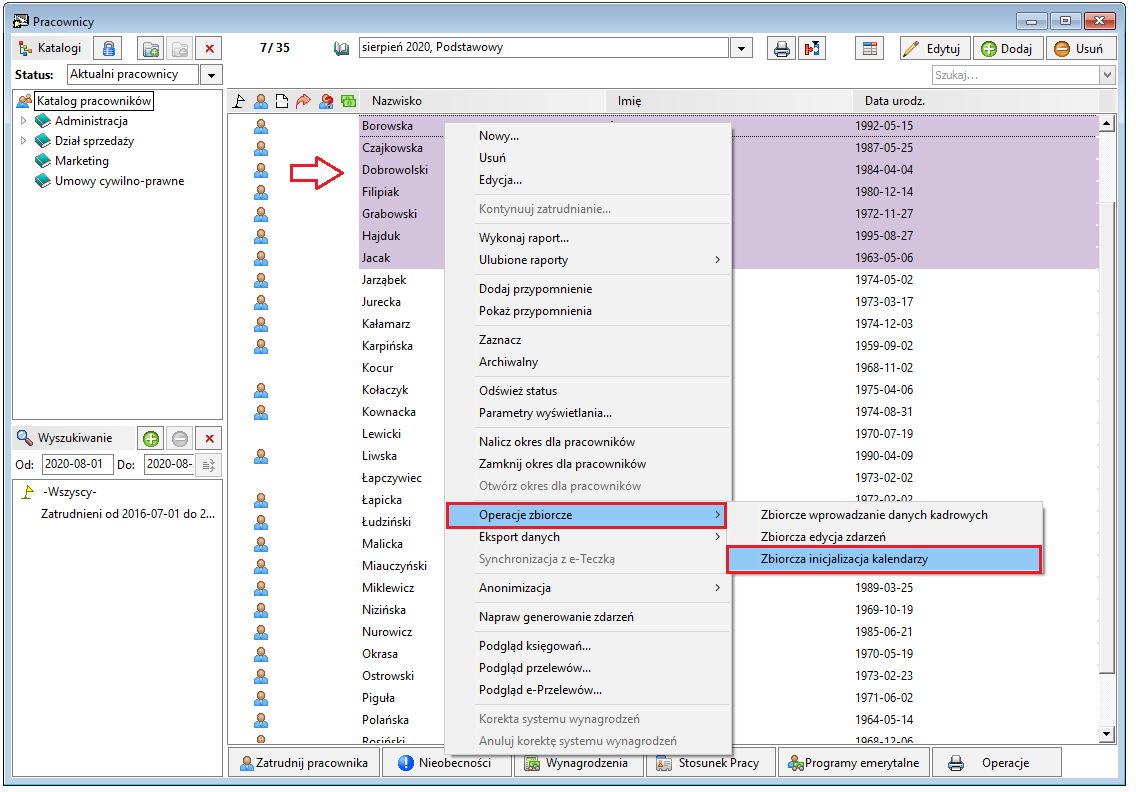This screenshot has width=1136, height=792.
Task: Click the person column header icon
Action: click(x=261, y=101)
